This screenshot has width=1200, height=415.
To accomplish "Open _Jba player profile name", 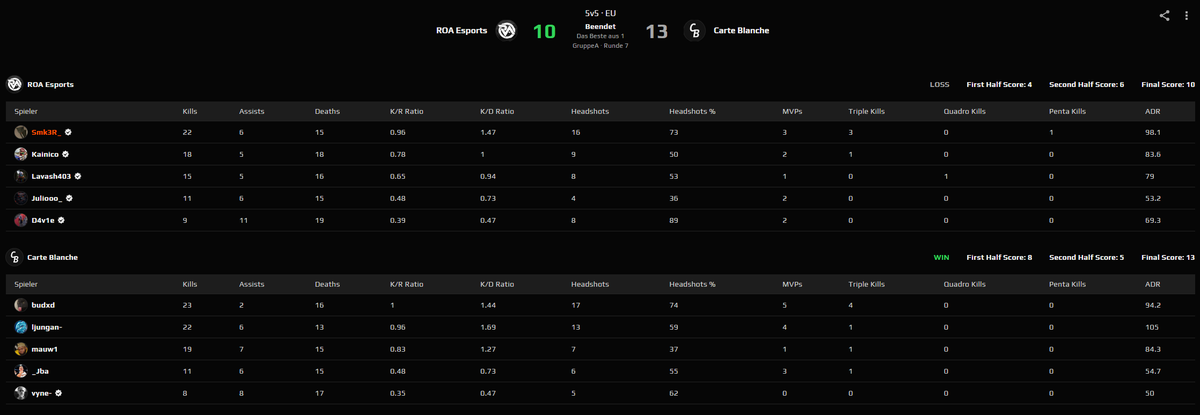I will tap(41, 371).
